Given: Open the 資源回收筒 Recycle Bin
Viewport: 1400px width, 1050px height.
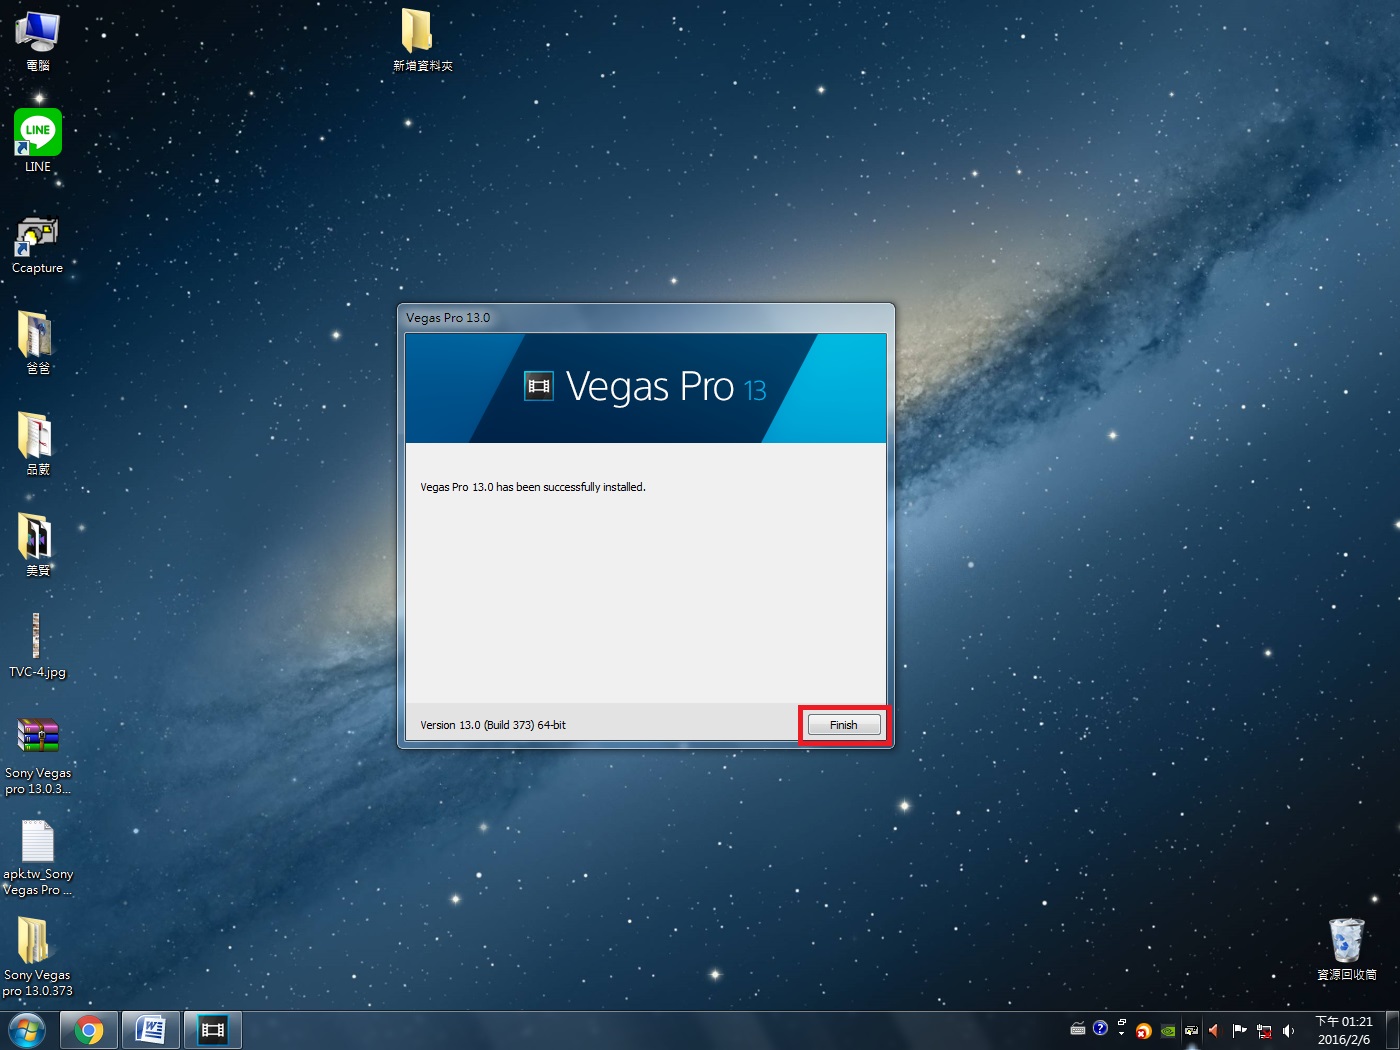Looking at the screenshot, I should (x=1346, y=949).
